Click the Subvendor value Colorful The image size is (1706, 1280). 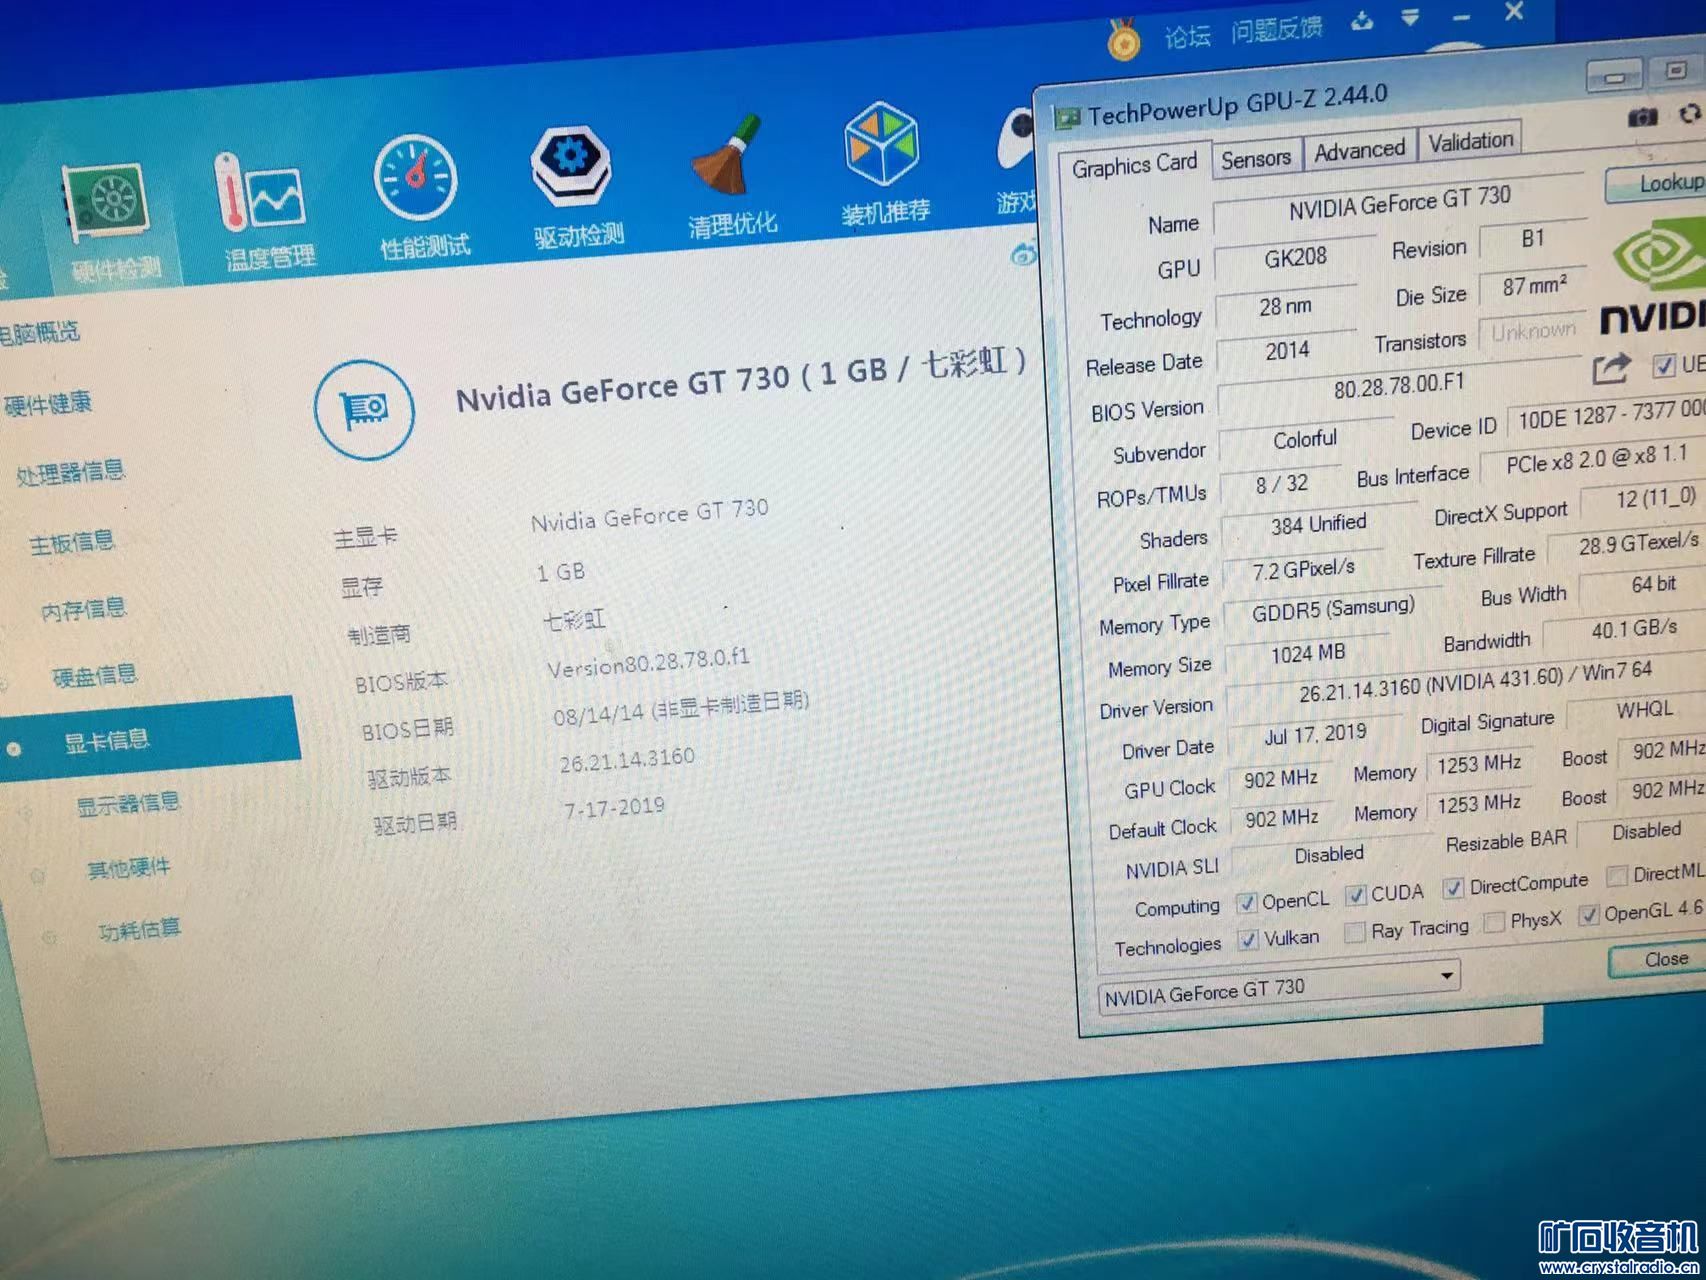pyautogui.click(x=1305, y=439)
